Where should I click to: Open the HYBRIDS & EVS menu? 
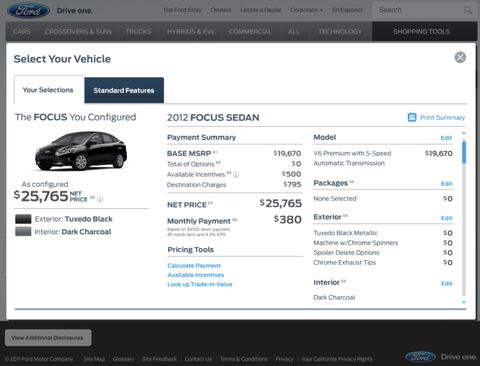click(x=190, y=32)
